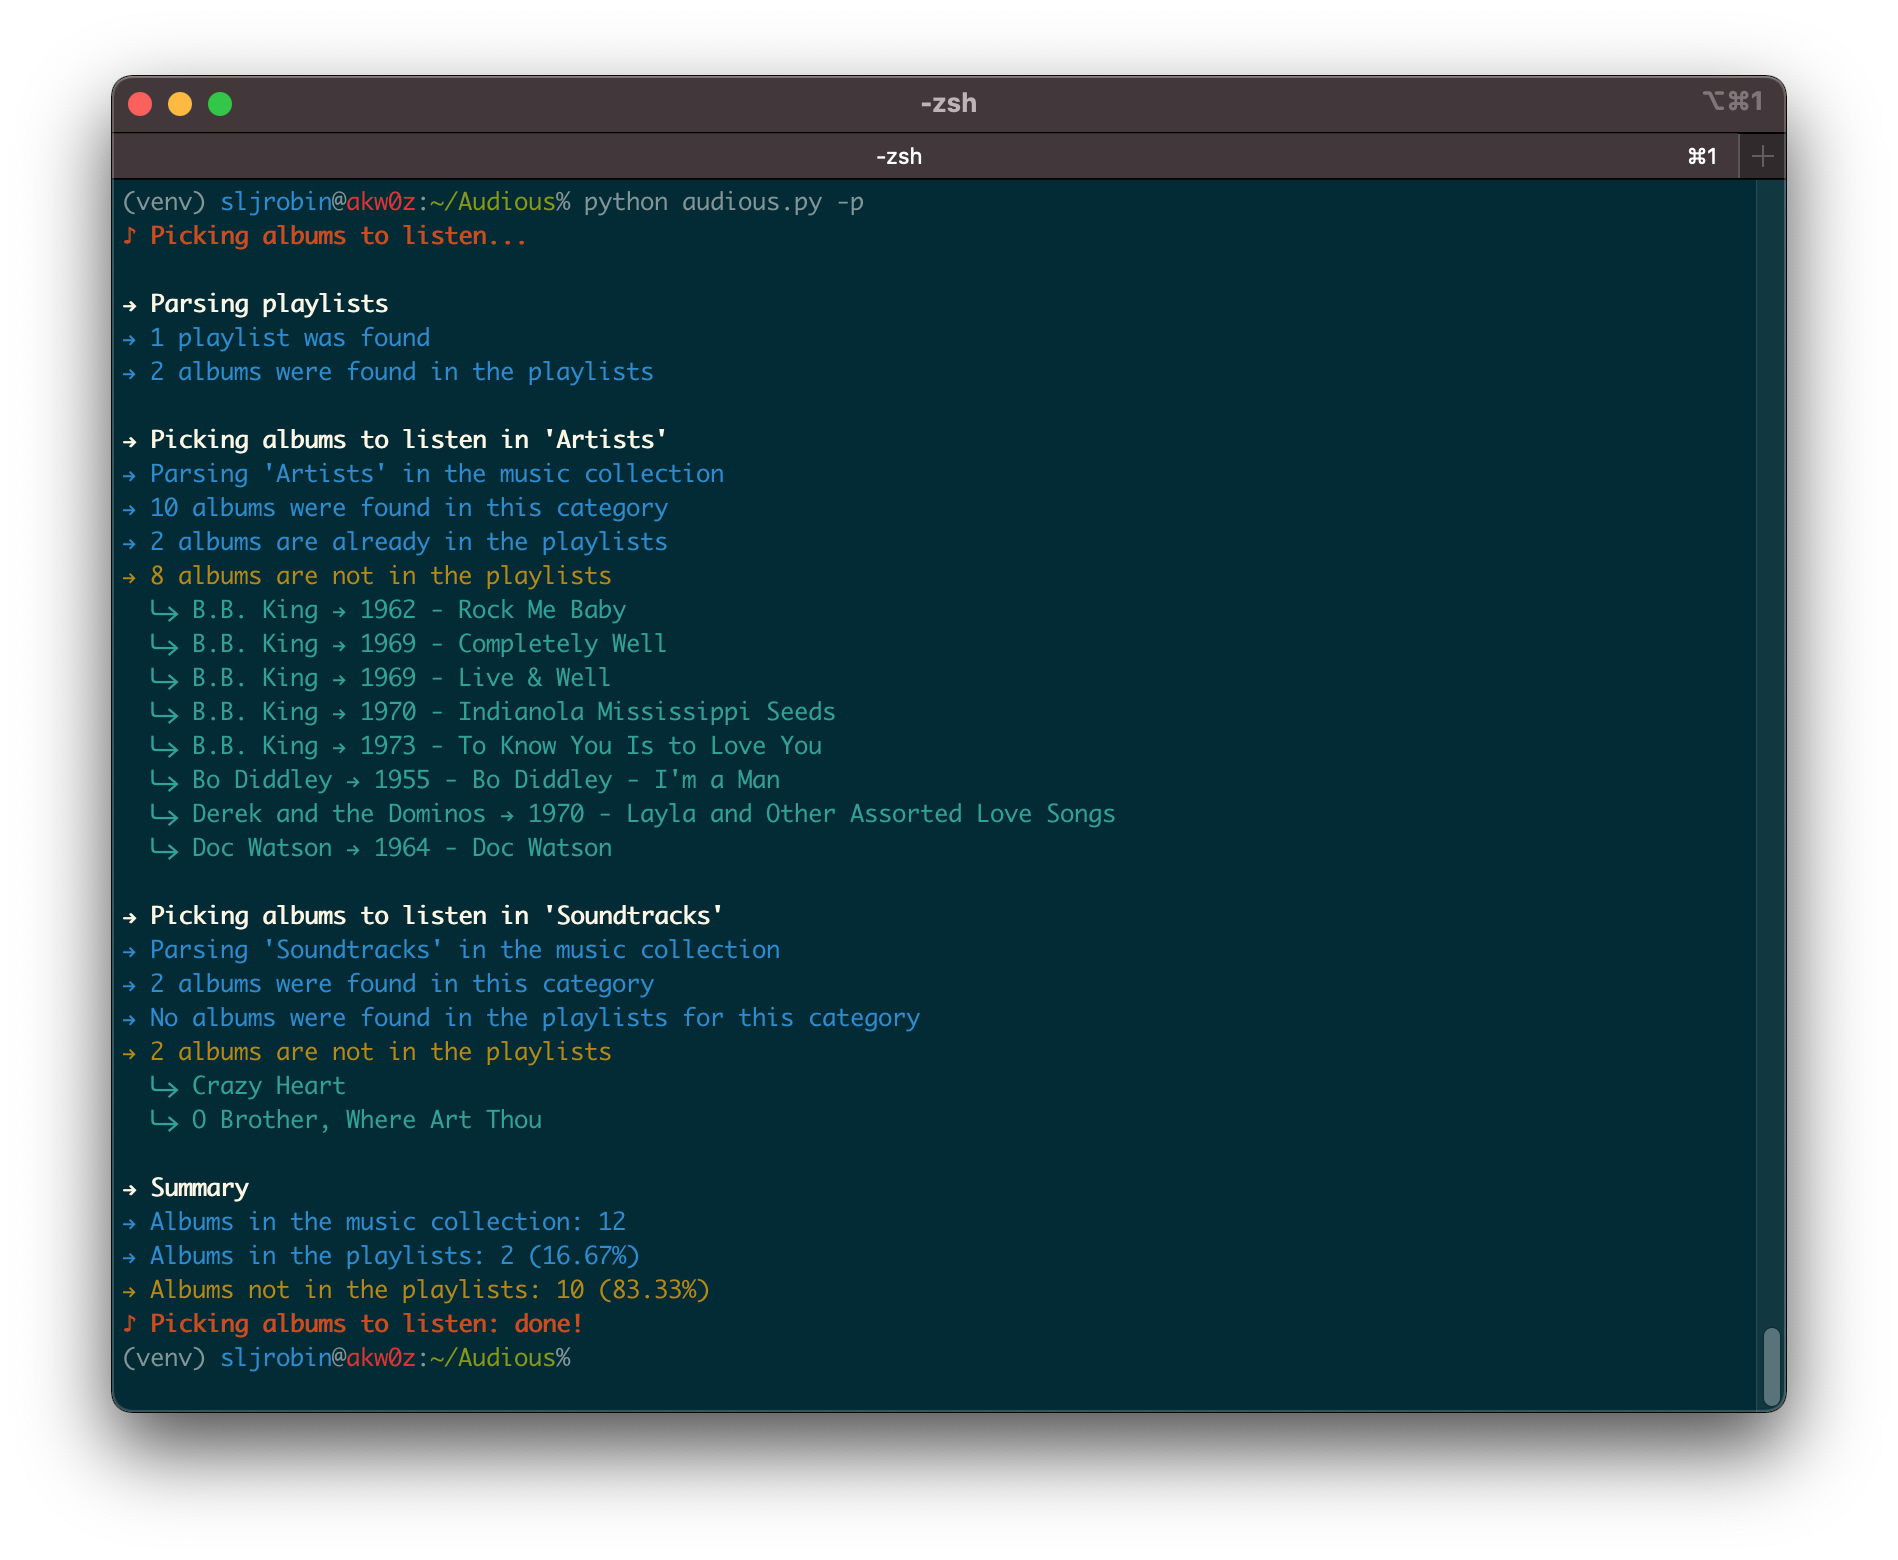Screen dimensions: 1898x1560
Task: Click the music note before 'Picking albums to listen...'
Action: (x=129, y=236)
